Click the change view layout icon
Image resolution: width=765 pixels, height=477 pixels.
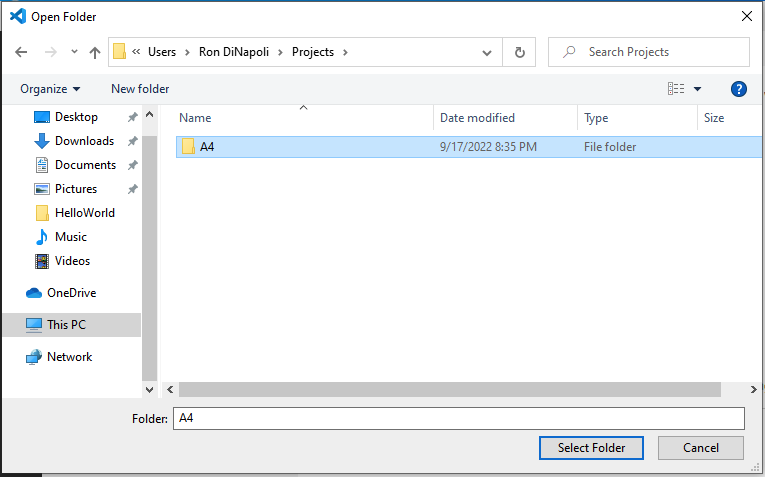(676, 89)
